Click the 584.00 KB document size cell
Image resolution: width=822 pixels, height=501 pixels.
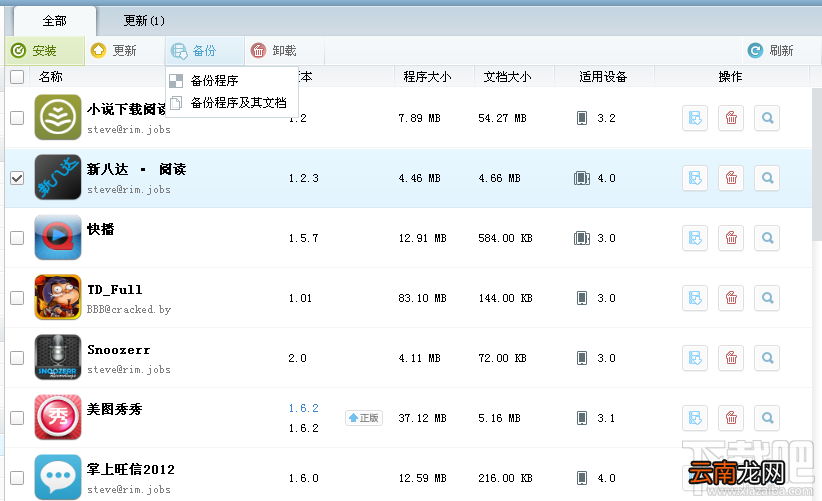505,238
